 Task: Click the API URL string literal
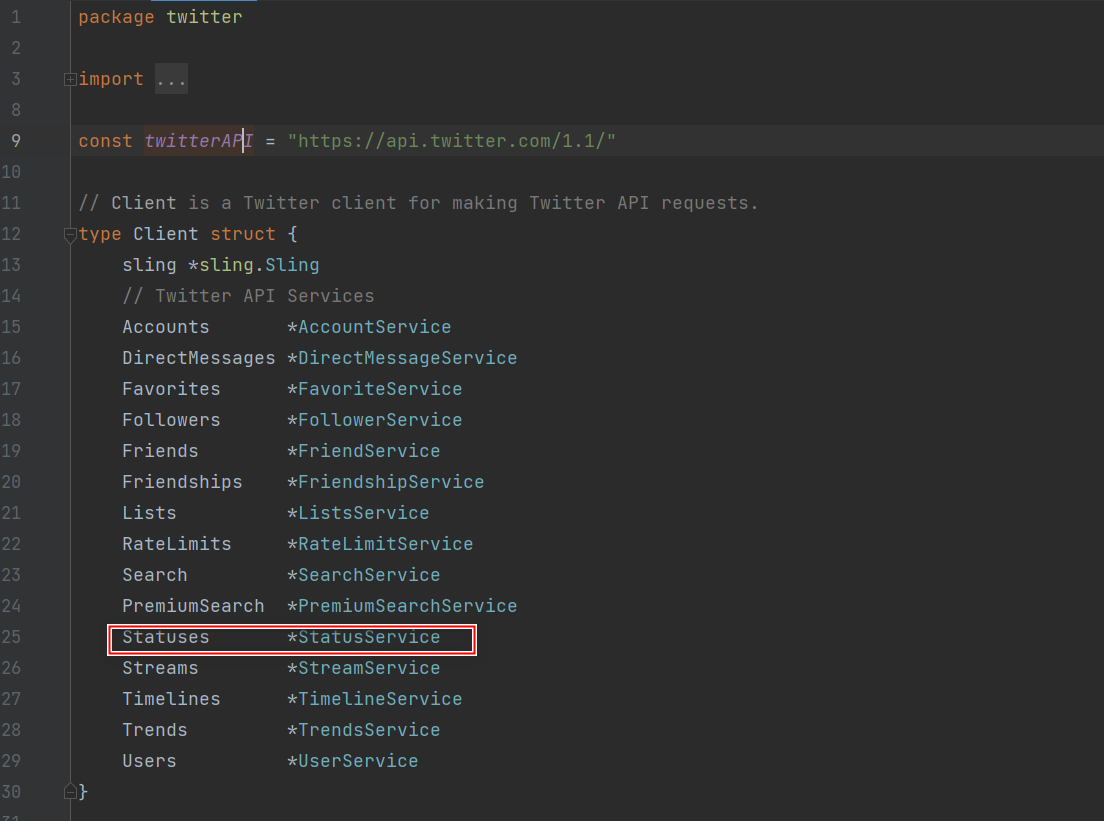451,141
